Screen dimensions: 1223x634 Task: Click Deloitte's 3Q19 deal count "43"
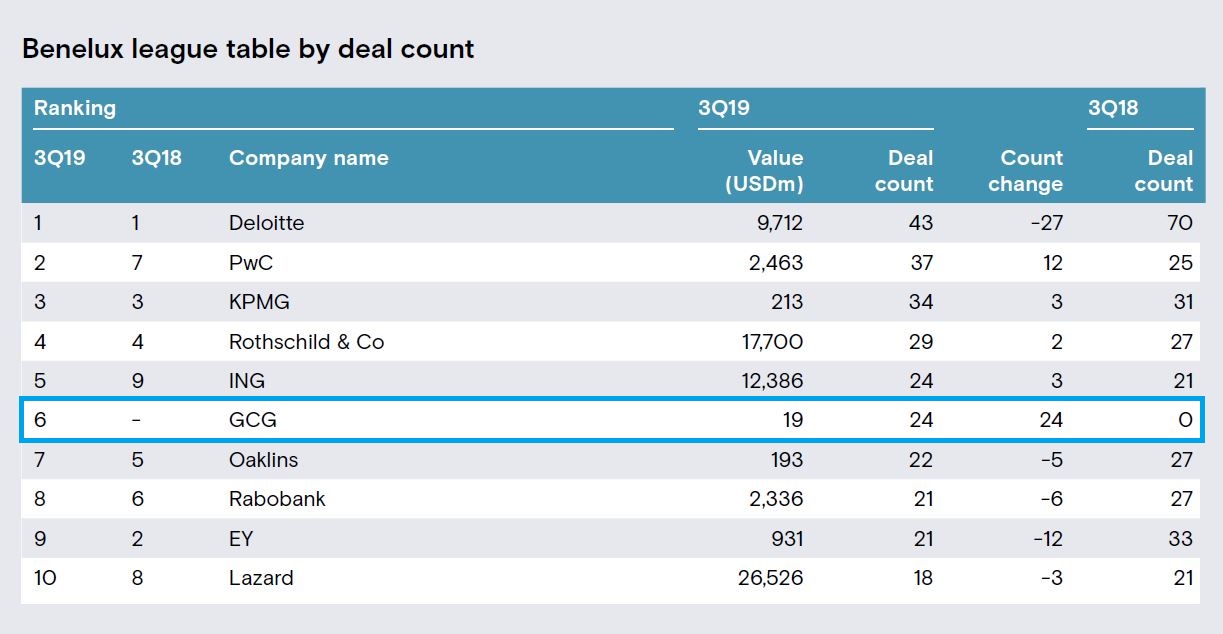[921, 223]
